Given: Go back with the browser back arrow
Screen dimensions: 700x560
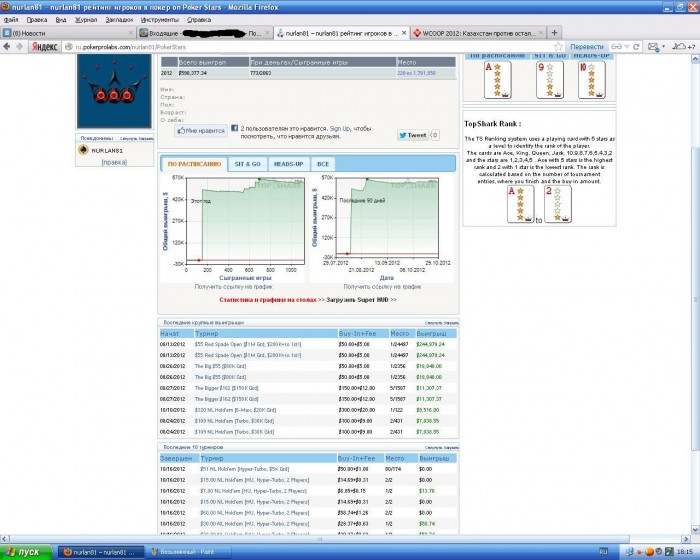Looking at the screenshot, I should coord(7,46).
